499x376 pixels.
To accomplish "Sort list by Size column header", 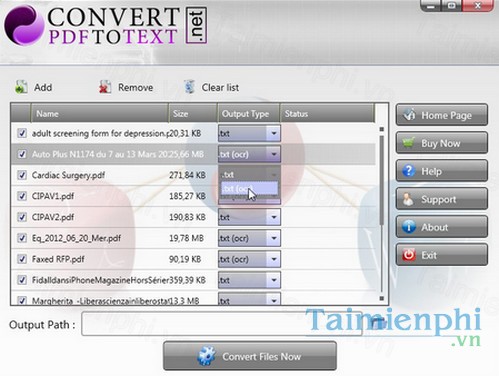I will [193, 114].
